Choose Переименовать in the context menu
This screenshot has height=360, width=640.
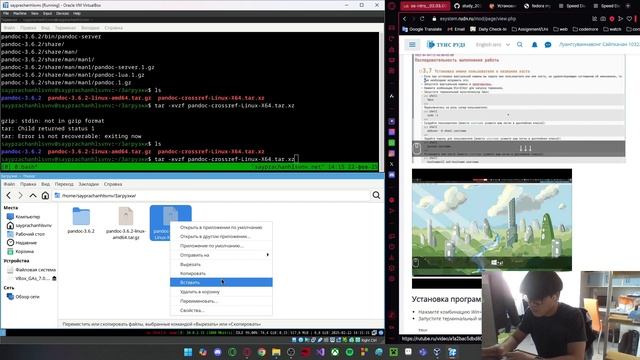221,301
